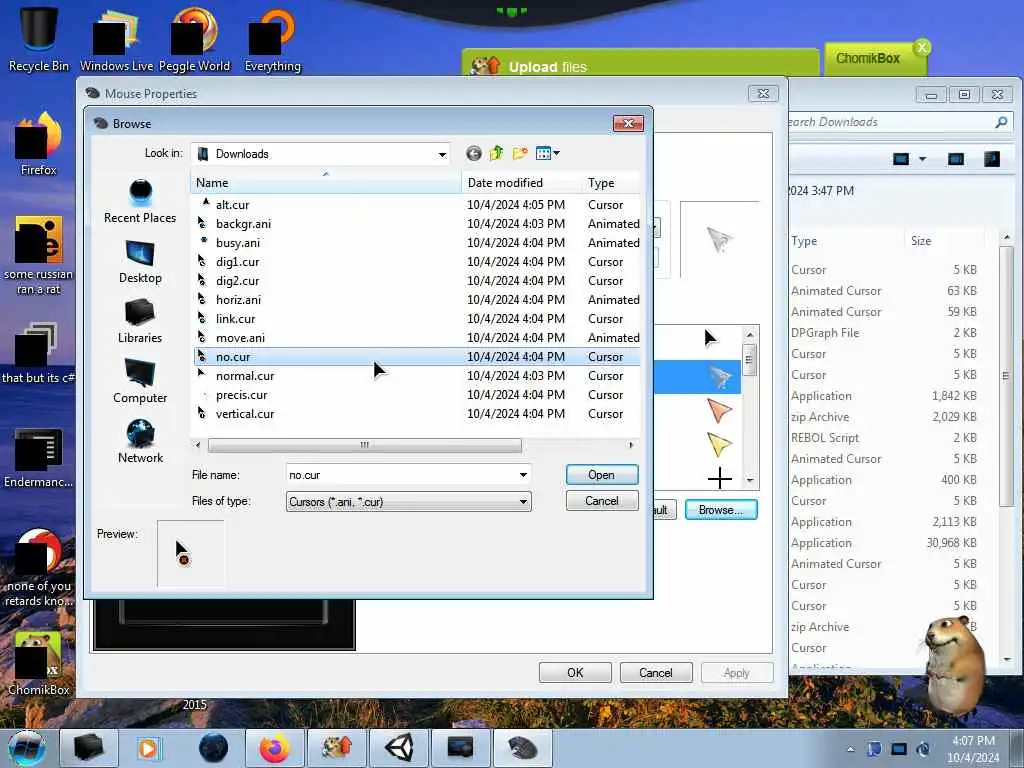This screenshot has height=768, width=1024.
Task: Click the Search Downloads field in Explorer
Action: pyautogui.click(x=891, y=122)
